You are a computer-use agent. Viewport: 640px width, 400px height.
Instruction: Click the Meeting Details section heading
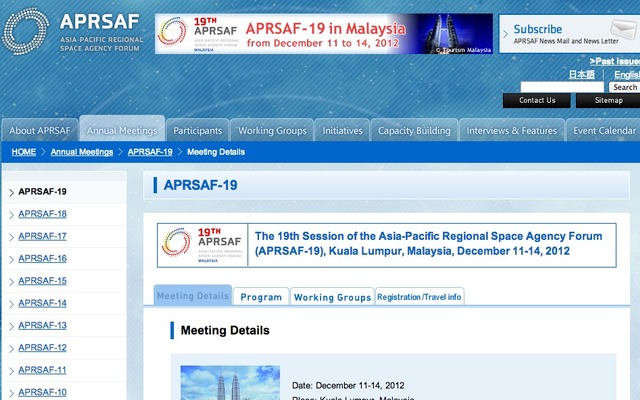point(225,330)
